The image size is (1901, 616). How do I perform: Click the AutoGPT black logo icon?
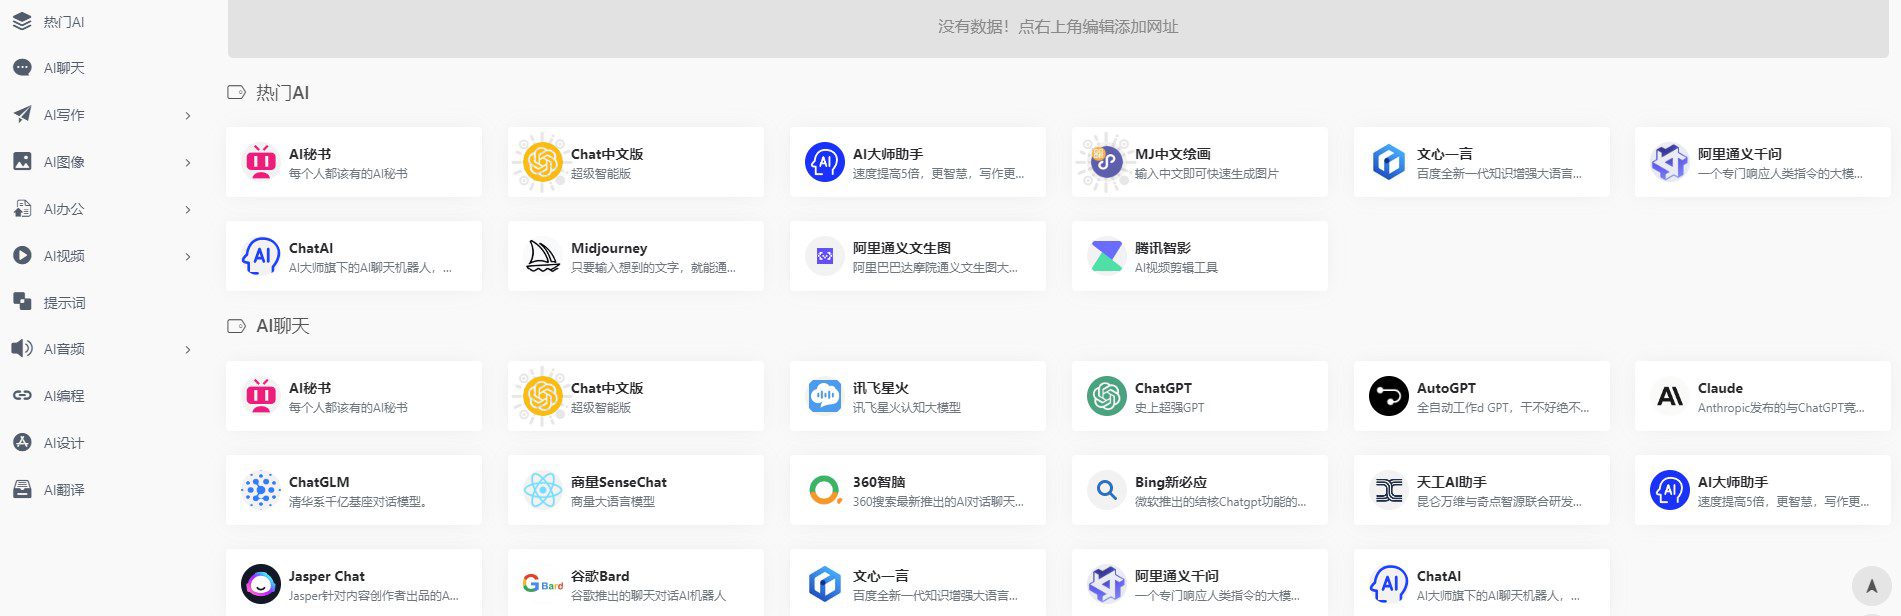pyautogui.click(x=1388, y=396)
